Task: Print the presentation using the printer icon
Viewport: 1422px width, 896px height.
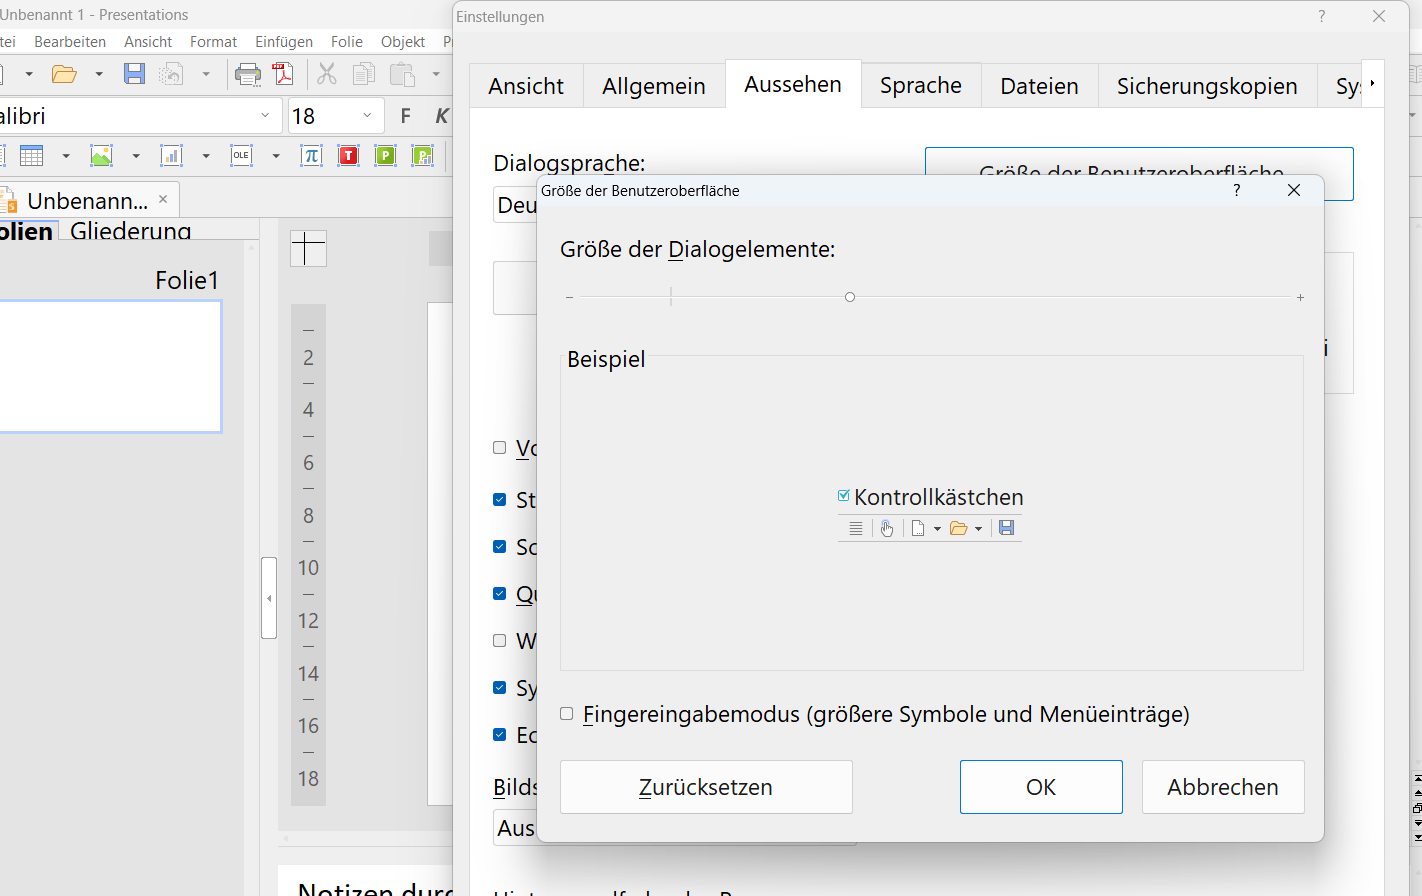Action: pyautogui.click(x=247, y=74)
